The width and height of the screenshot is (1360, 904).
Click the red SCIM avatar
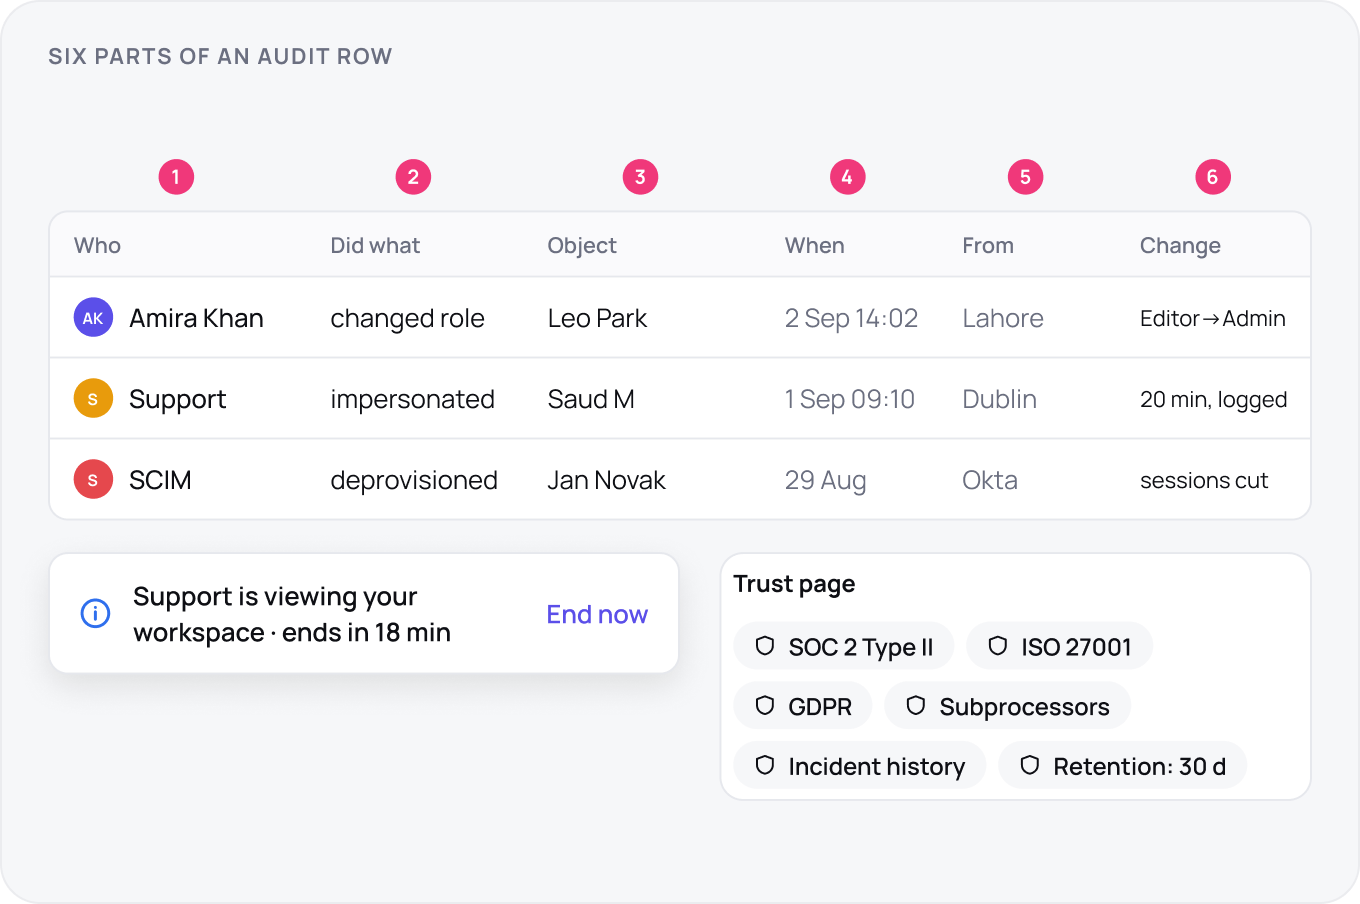[93, 480]
